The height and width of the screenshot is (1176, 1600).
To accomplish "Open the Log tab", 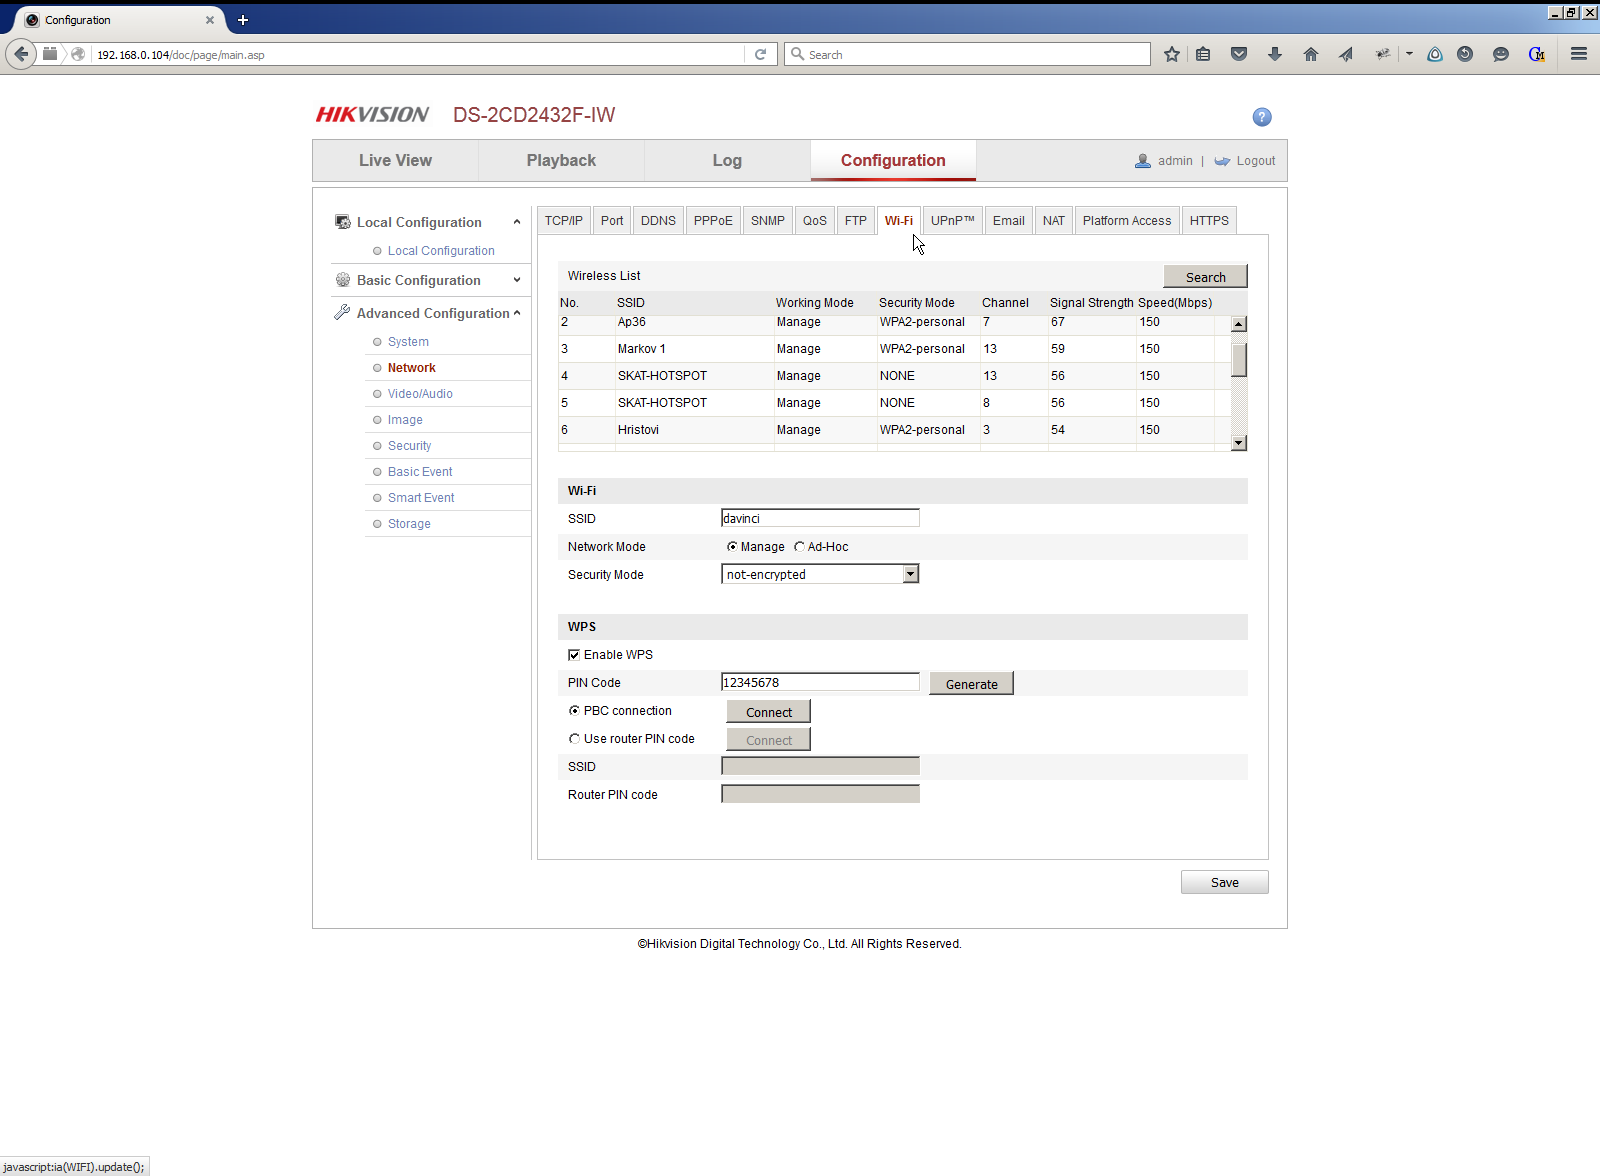I will pyautogui.click(x=727, y=161).
